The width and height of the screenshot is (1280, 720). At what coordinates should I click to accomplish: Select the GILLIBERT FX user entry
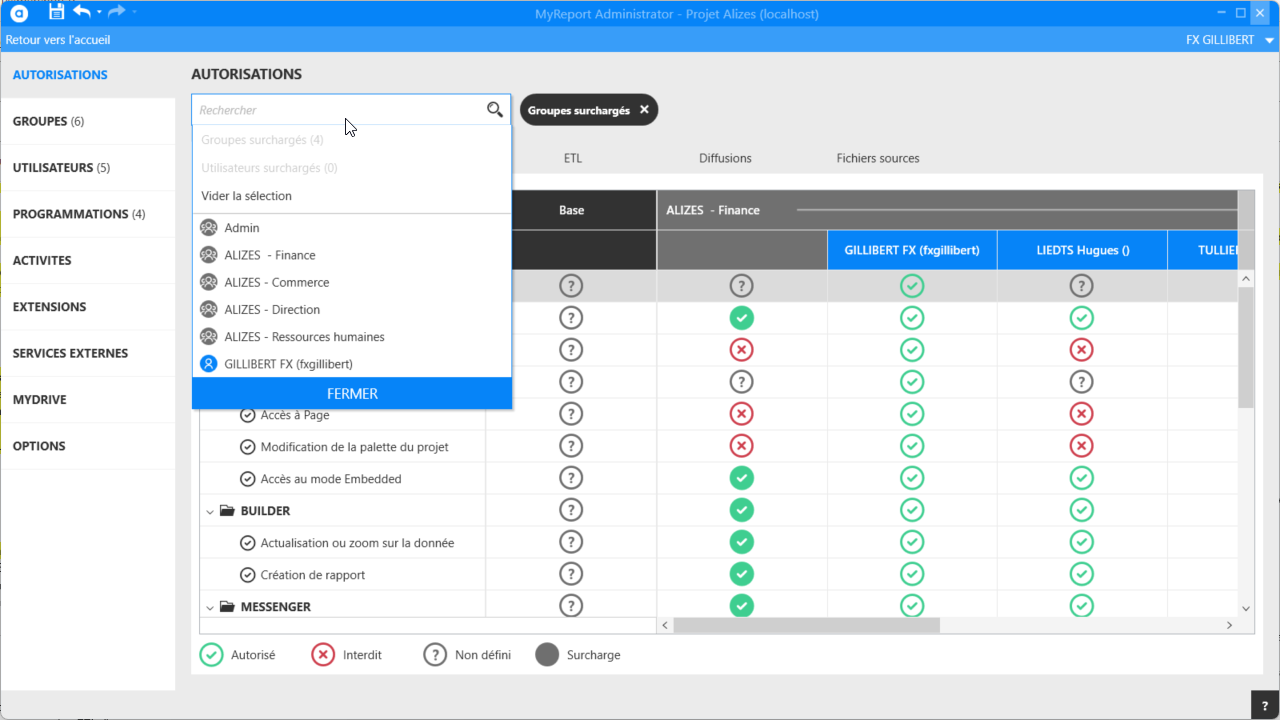(x=288, y=364)
